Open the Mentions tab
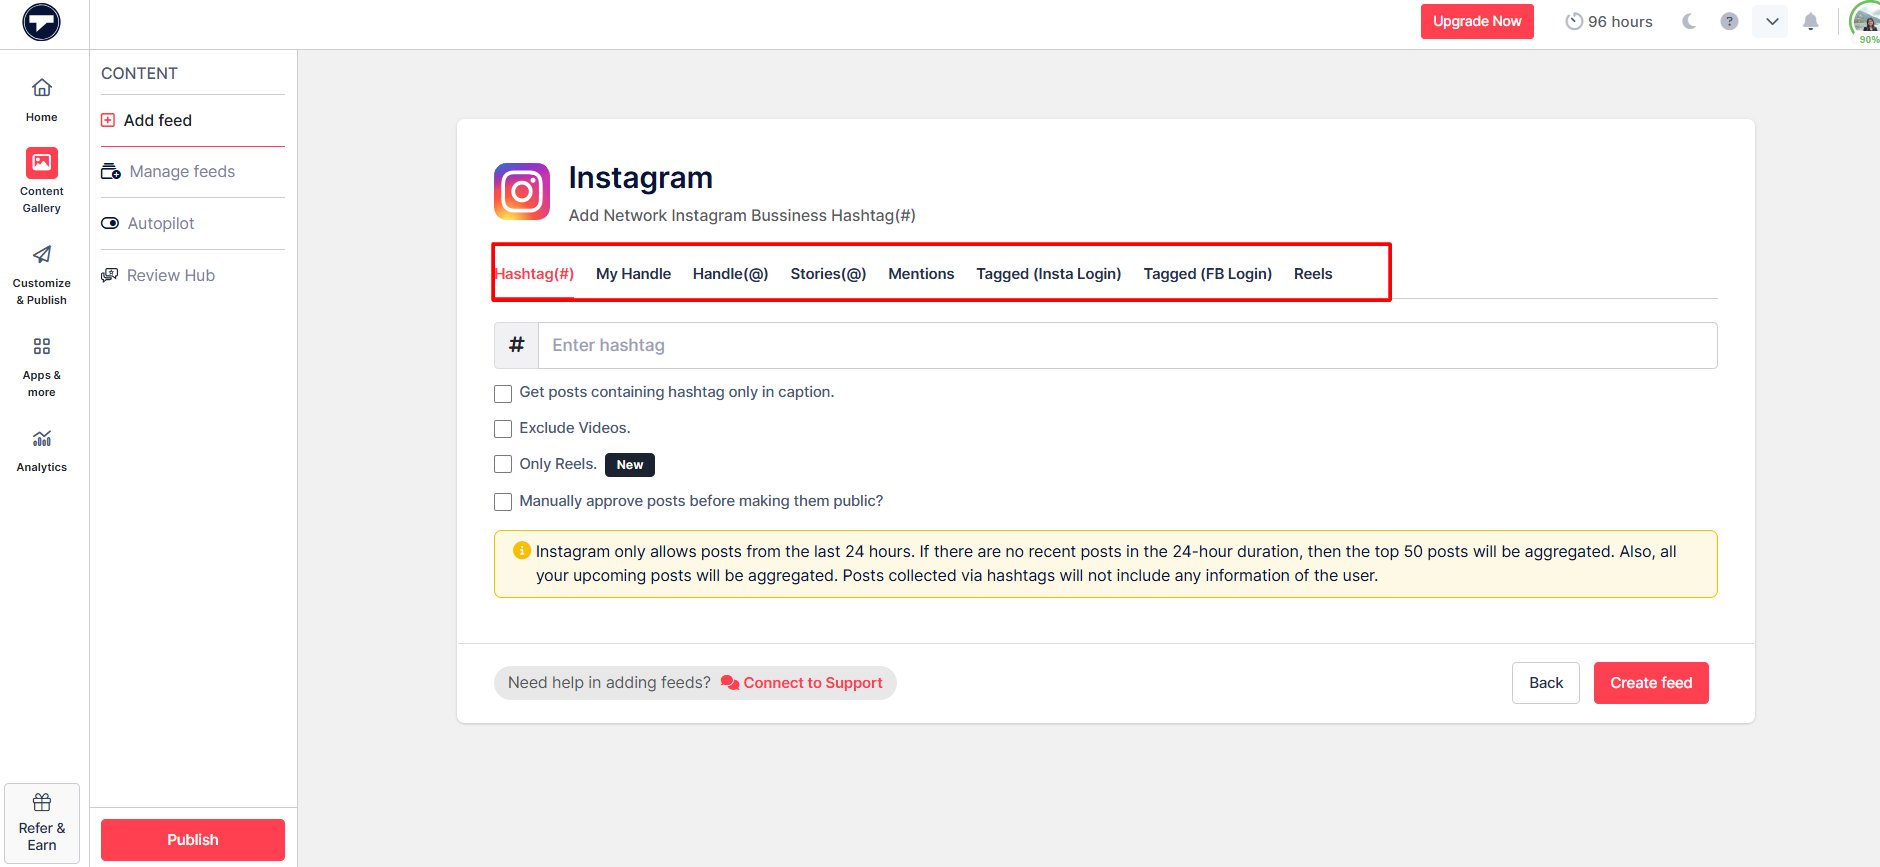The image size is (1880, 867). [921, 273]
